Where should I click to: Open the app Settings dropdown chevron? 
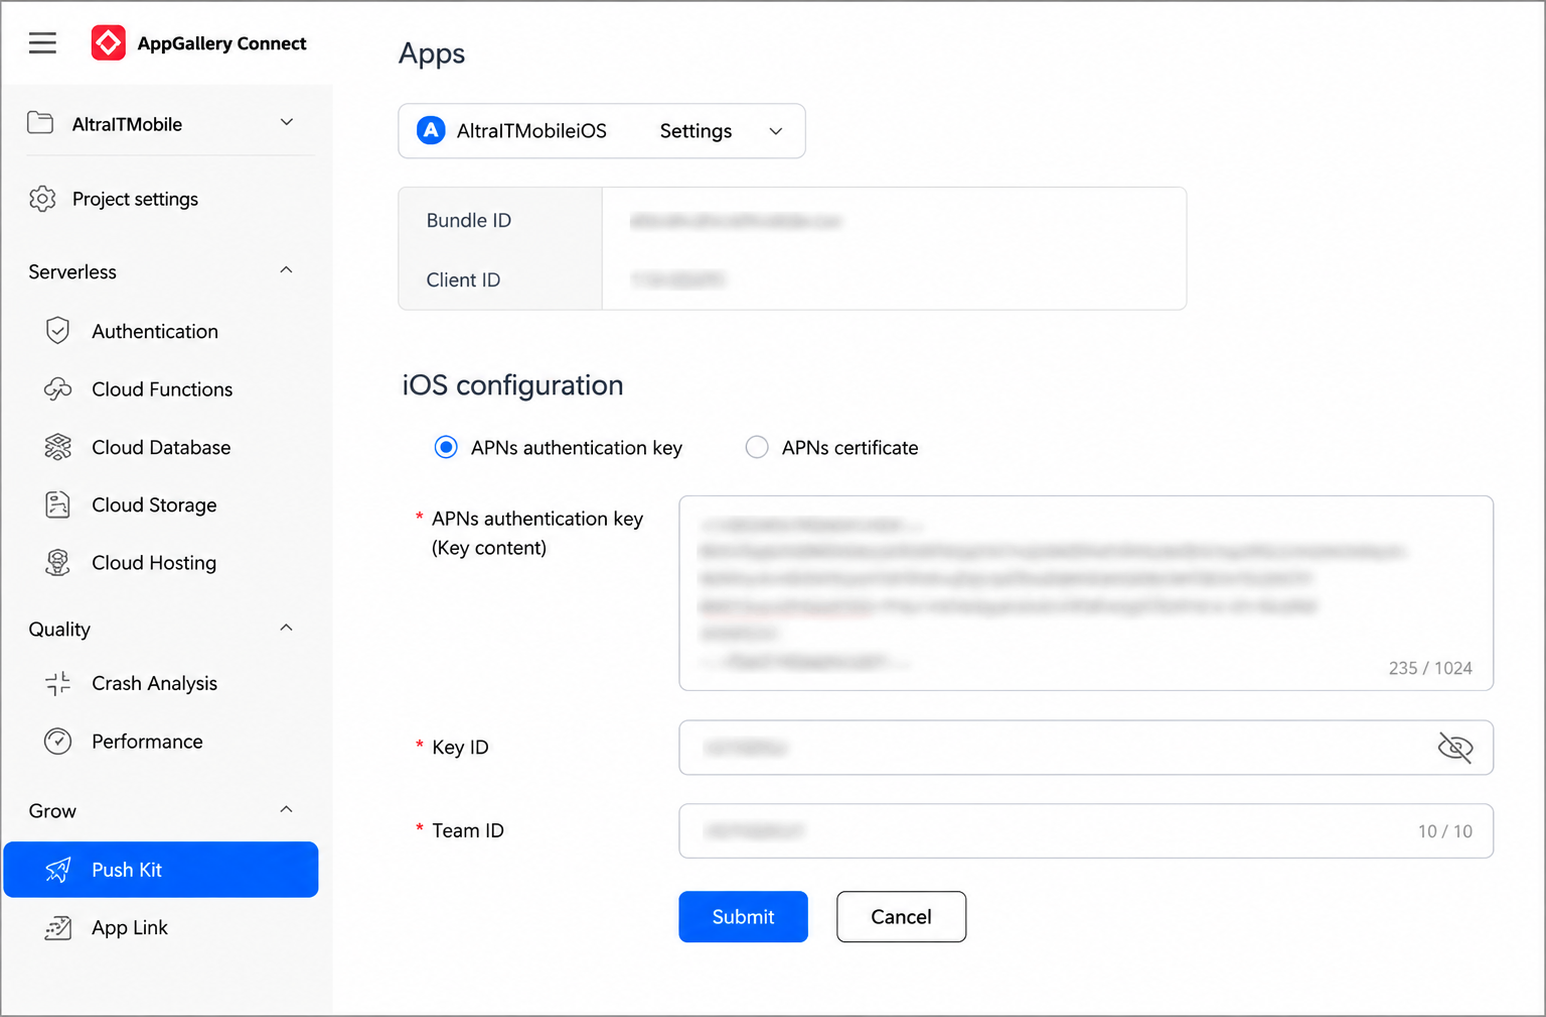776,131
